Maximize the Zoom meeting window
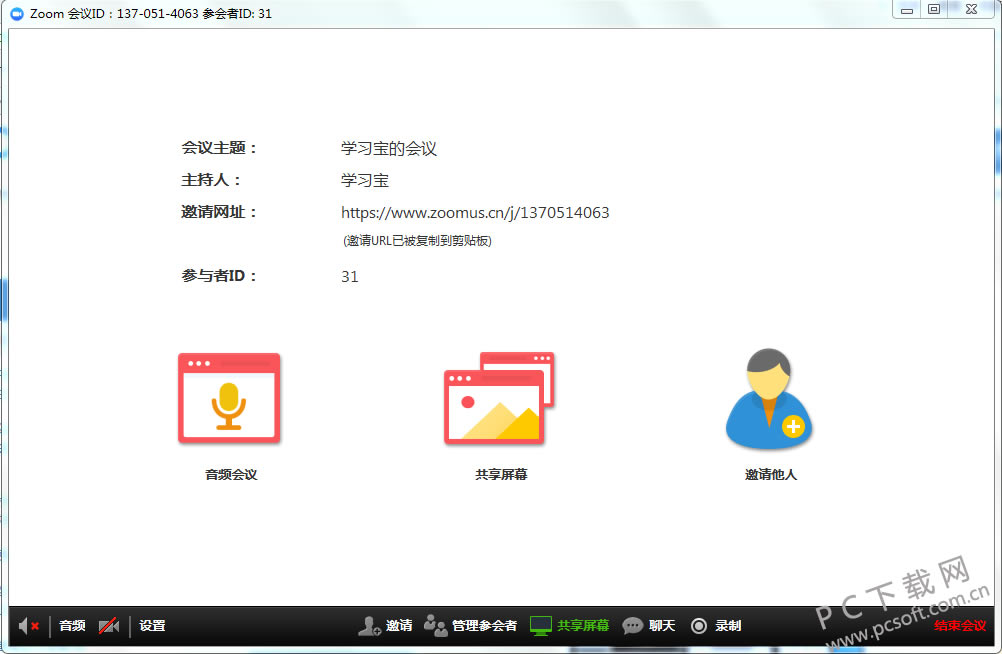This screenshot has width=1002, height=654. 934,9
